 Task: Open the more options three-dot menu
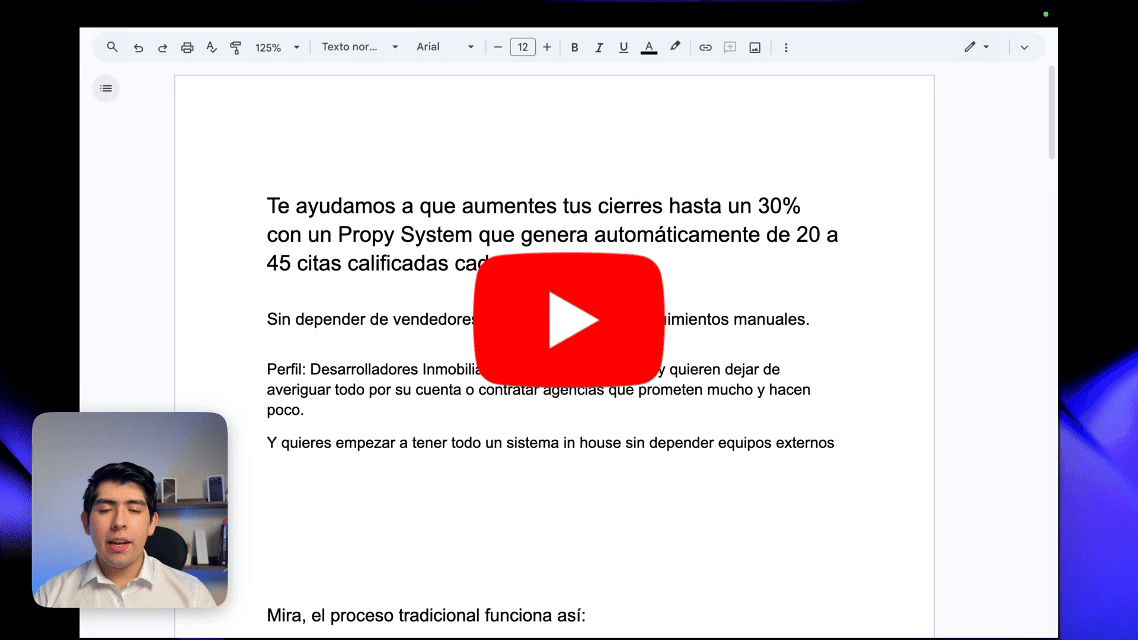[786, 47]
